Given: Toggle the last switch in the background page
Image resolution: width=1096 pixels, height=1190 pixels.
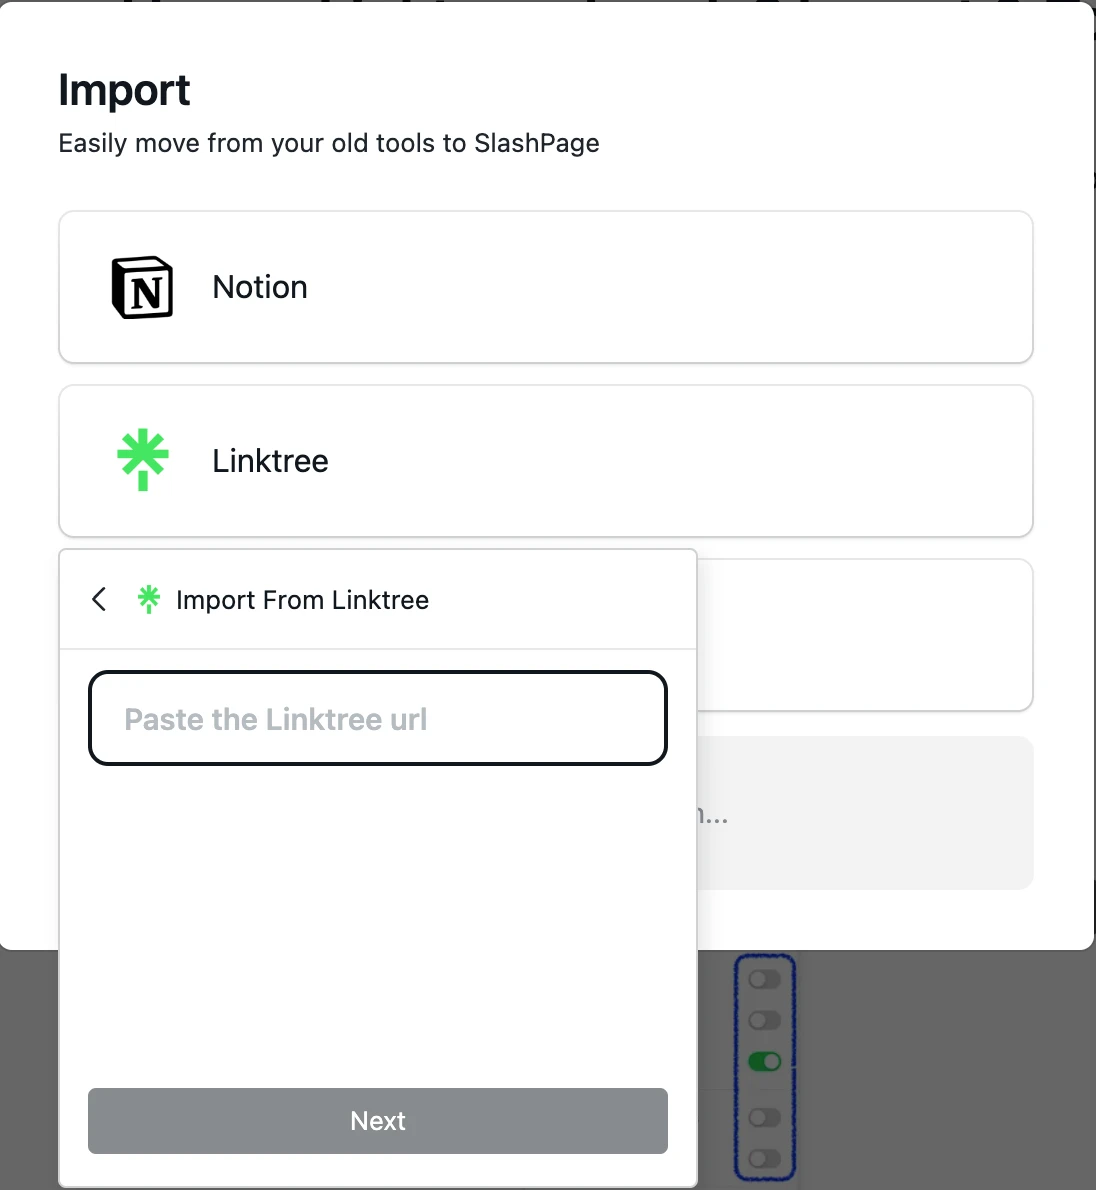Looking at the screenshot, I should 764,1158.
